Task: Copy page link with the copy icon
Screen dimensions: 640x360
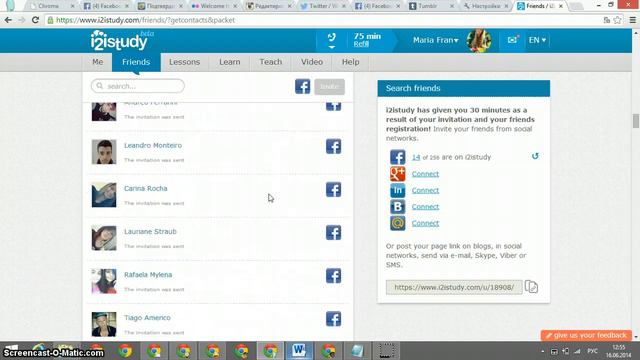Action: point(531,287)
